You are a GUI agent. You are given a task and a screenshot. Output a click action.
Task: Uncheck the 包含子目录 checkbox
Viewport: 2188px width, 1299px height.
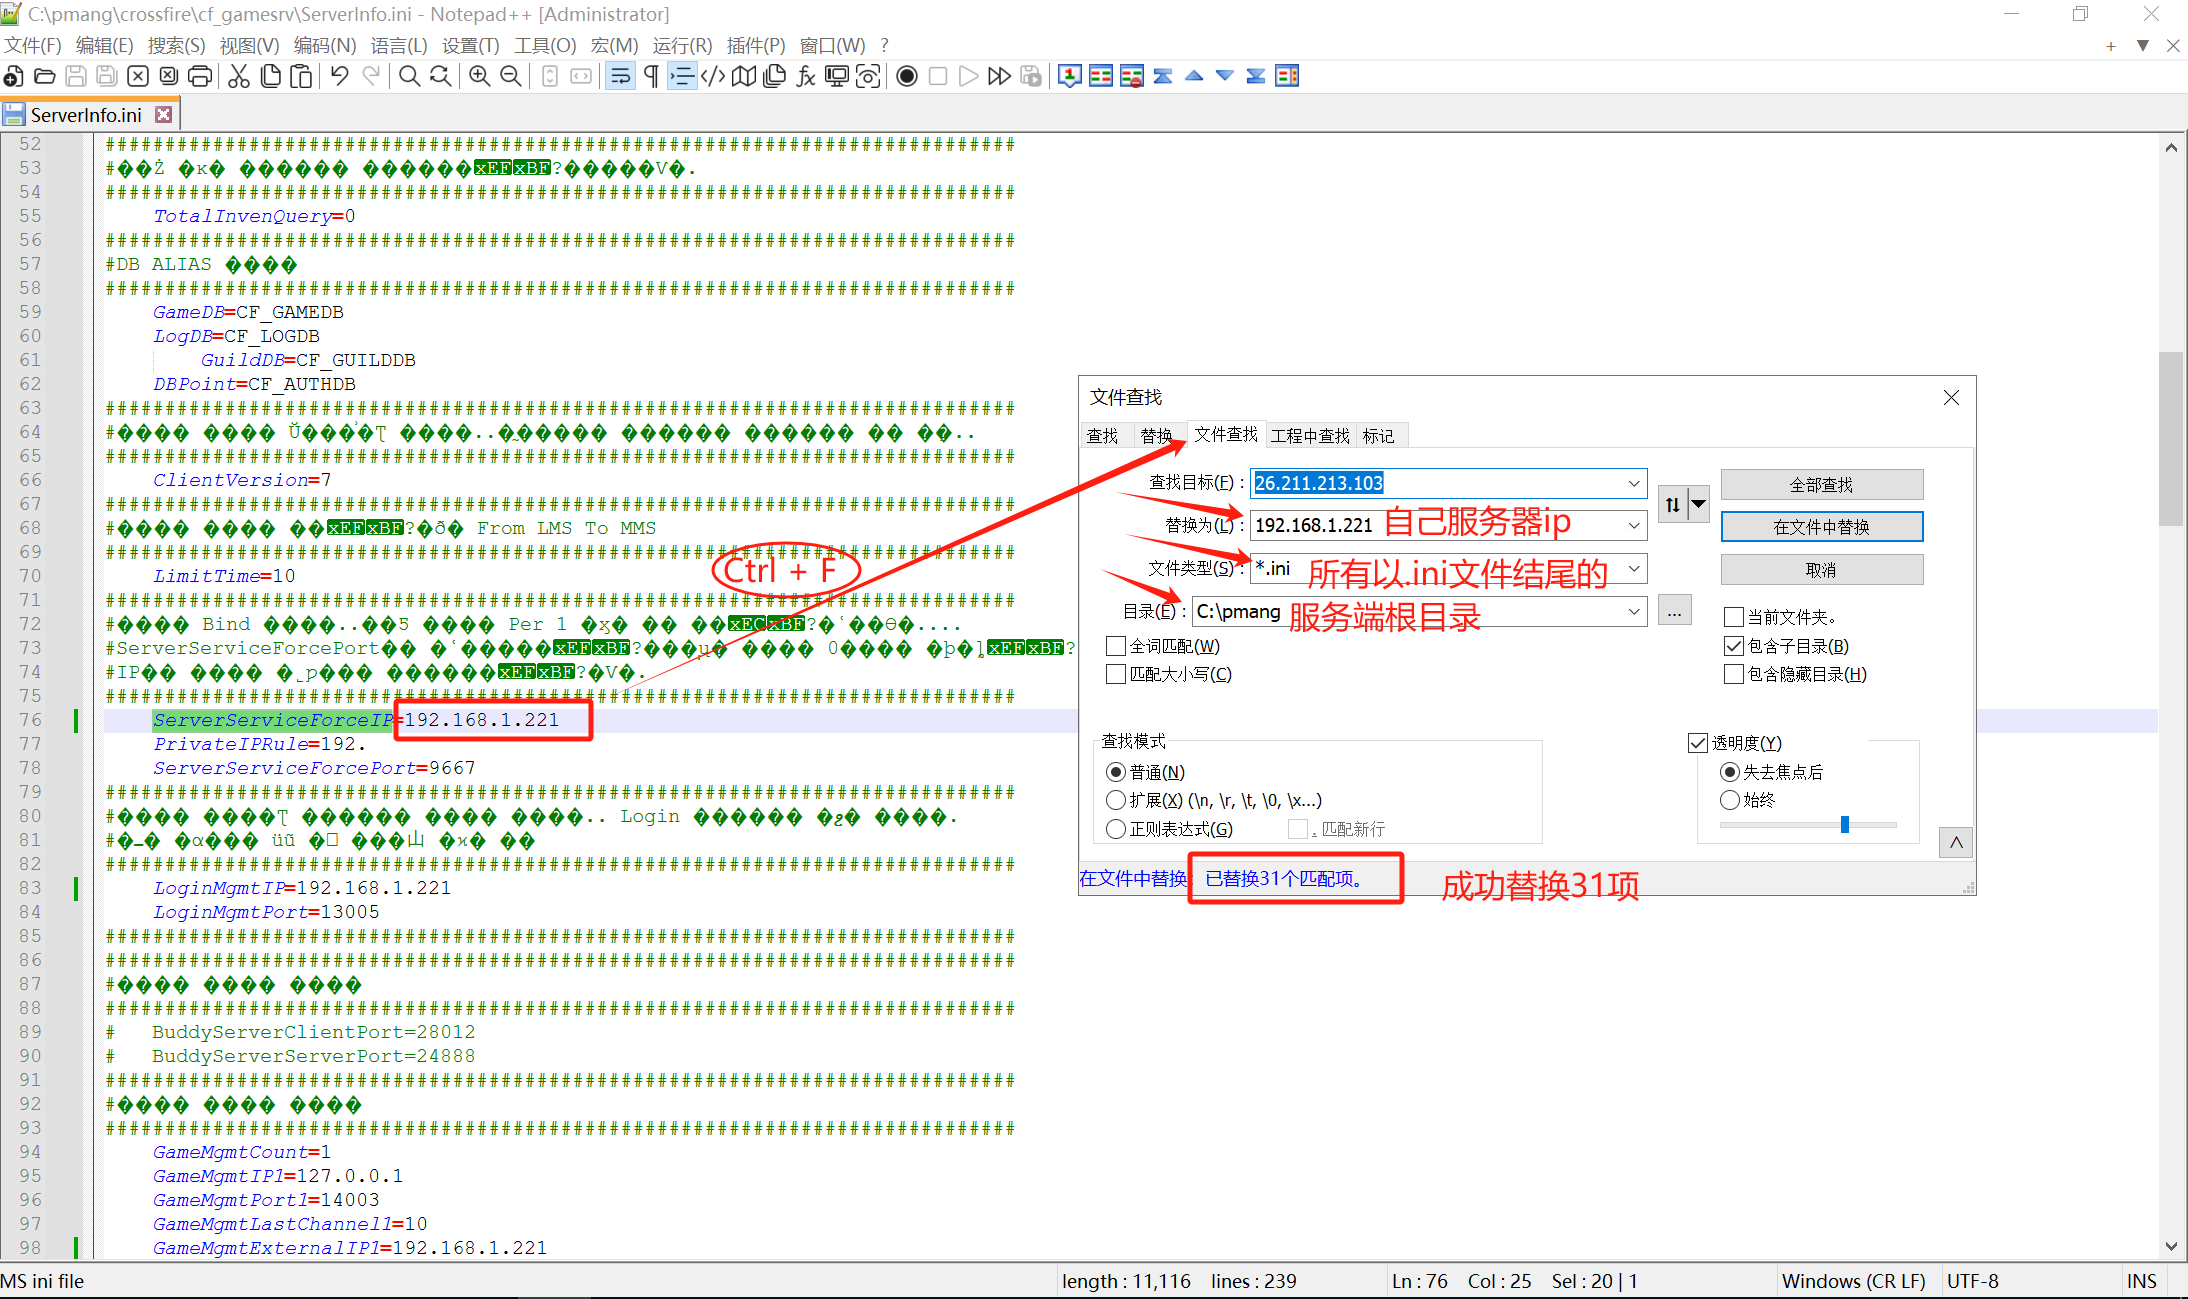point(1734,646)
